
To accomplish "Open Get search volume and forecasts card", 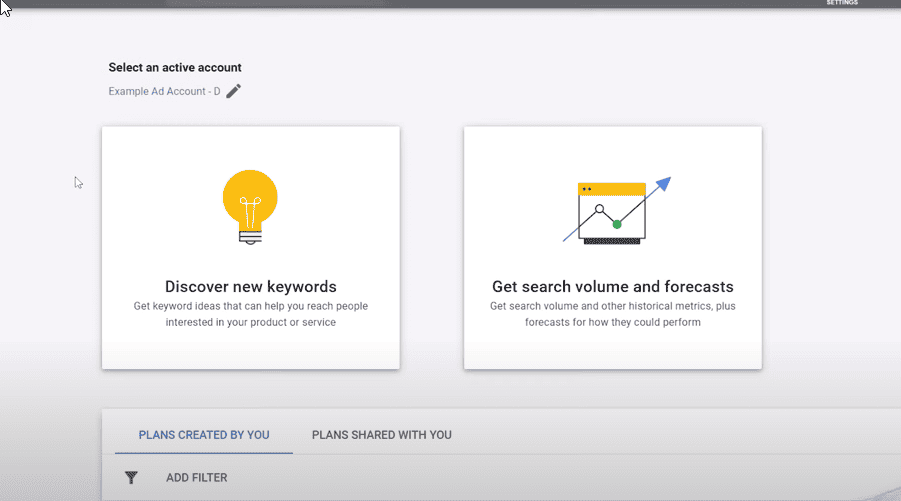I will [x=613, y=248].
